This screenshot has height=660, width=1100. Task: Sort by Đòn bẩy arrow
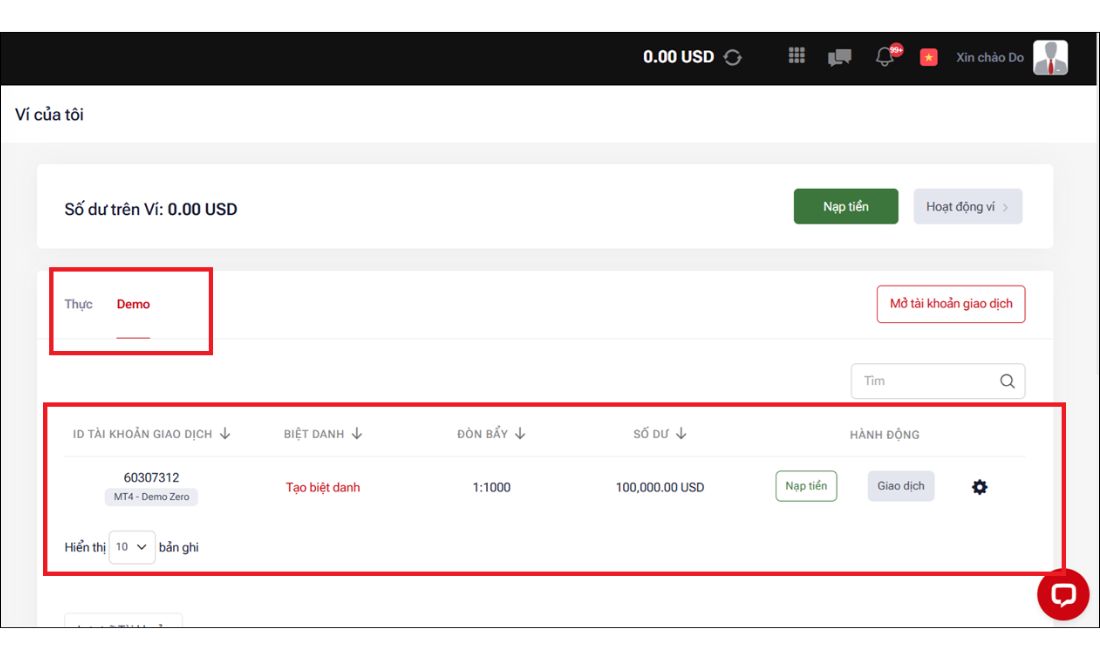(520, 433)
